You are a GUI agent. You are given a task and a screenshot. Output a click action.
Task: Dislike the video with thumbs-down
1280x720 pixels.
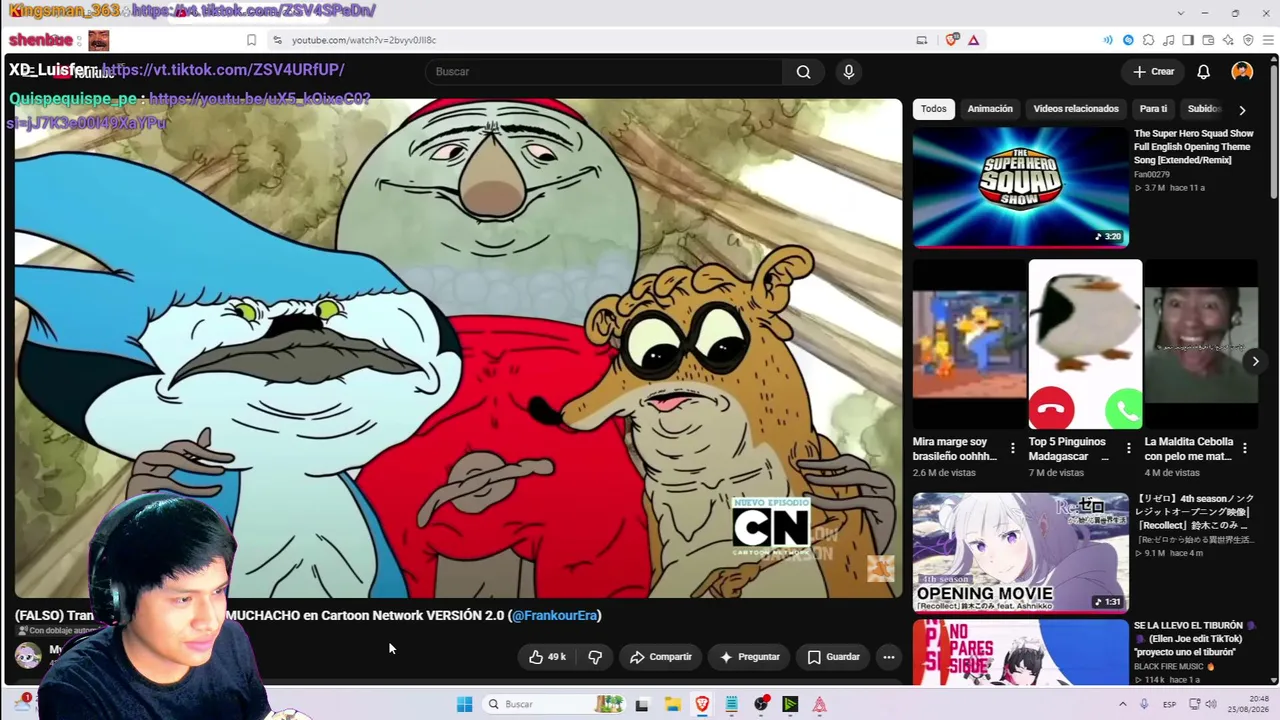595,657
